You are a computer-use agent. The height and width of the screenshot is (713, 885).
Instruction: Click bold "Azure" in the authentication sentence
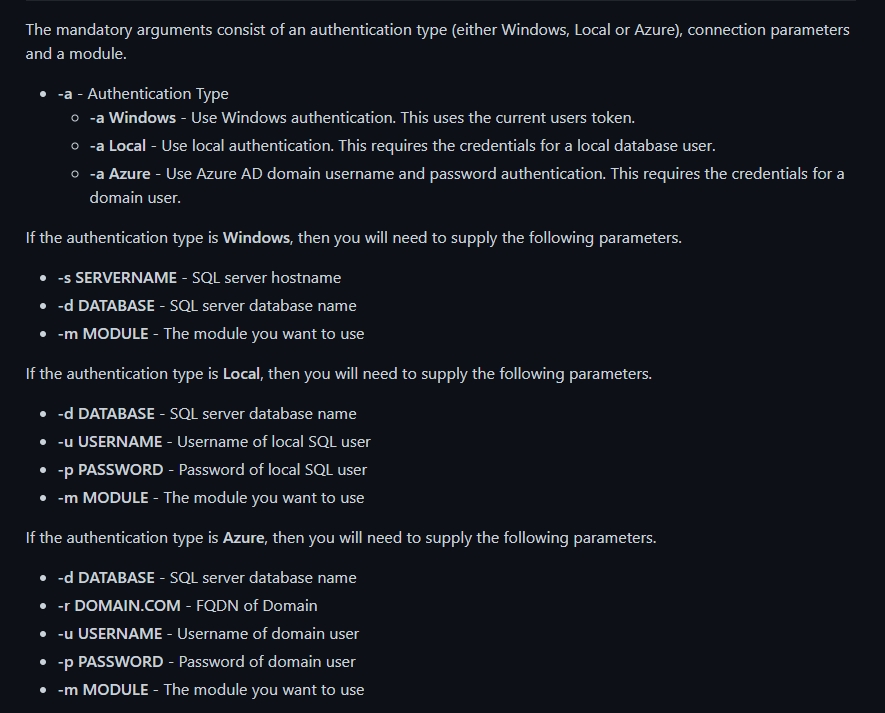[243, 537]
